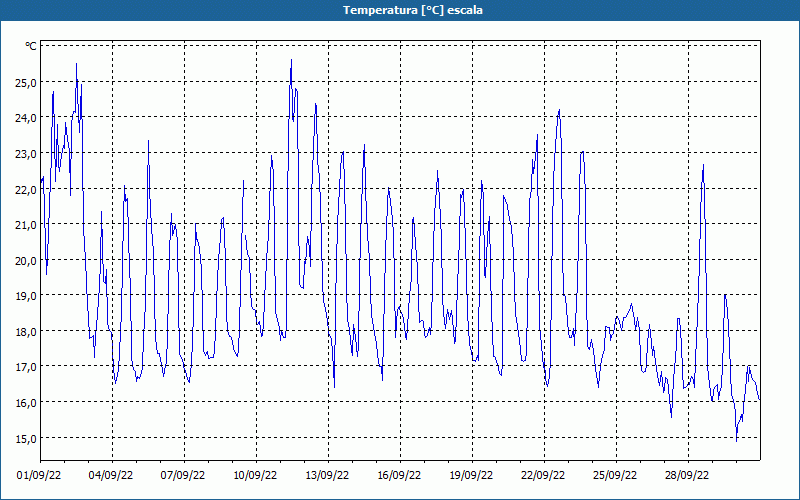The image size is (800, 500).
Task: Click the 04/09/22 date label
Action: click(x=111, y=475)
